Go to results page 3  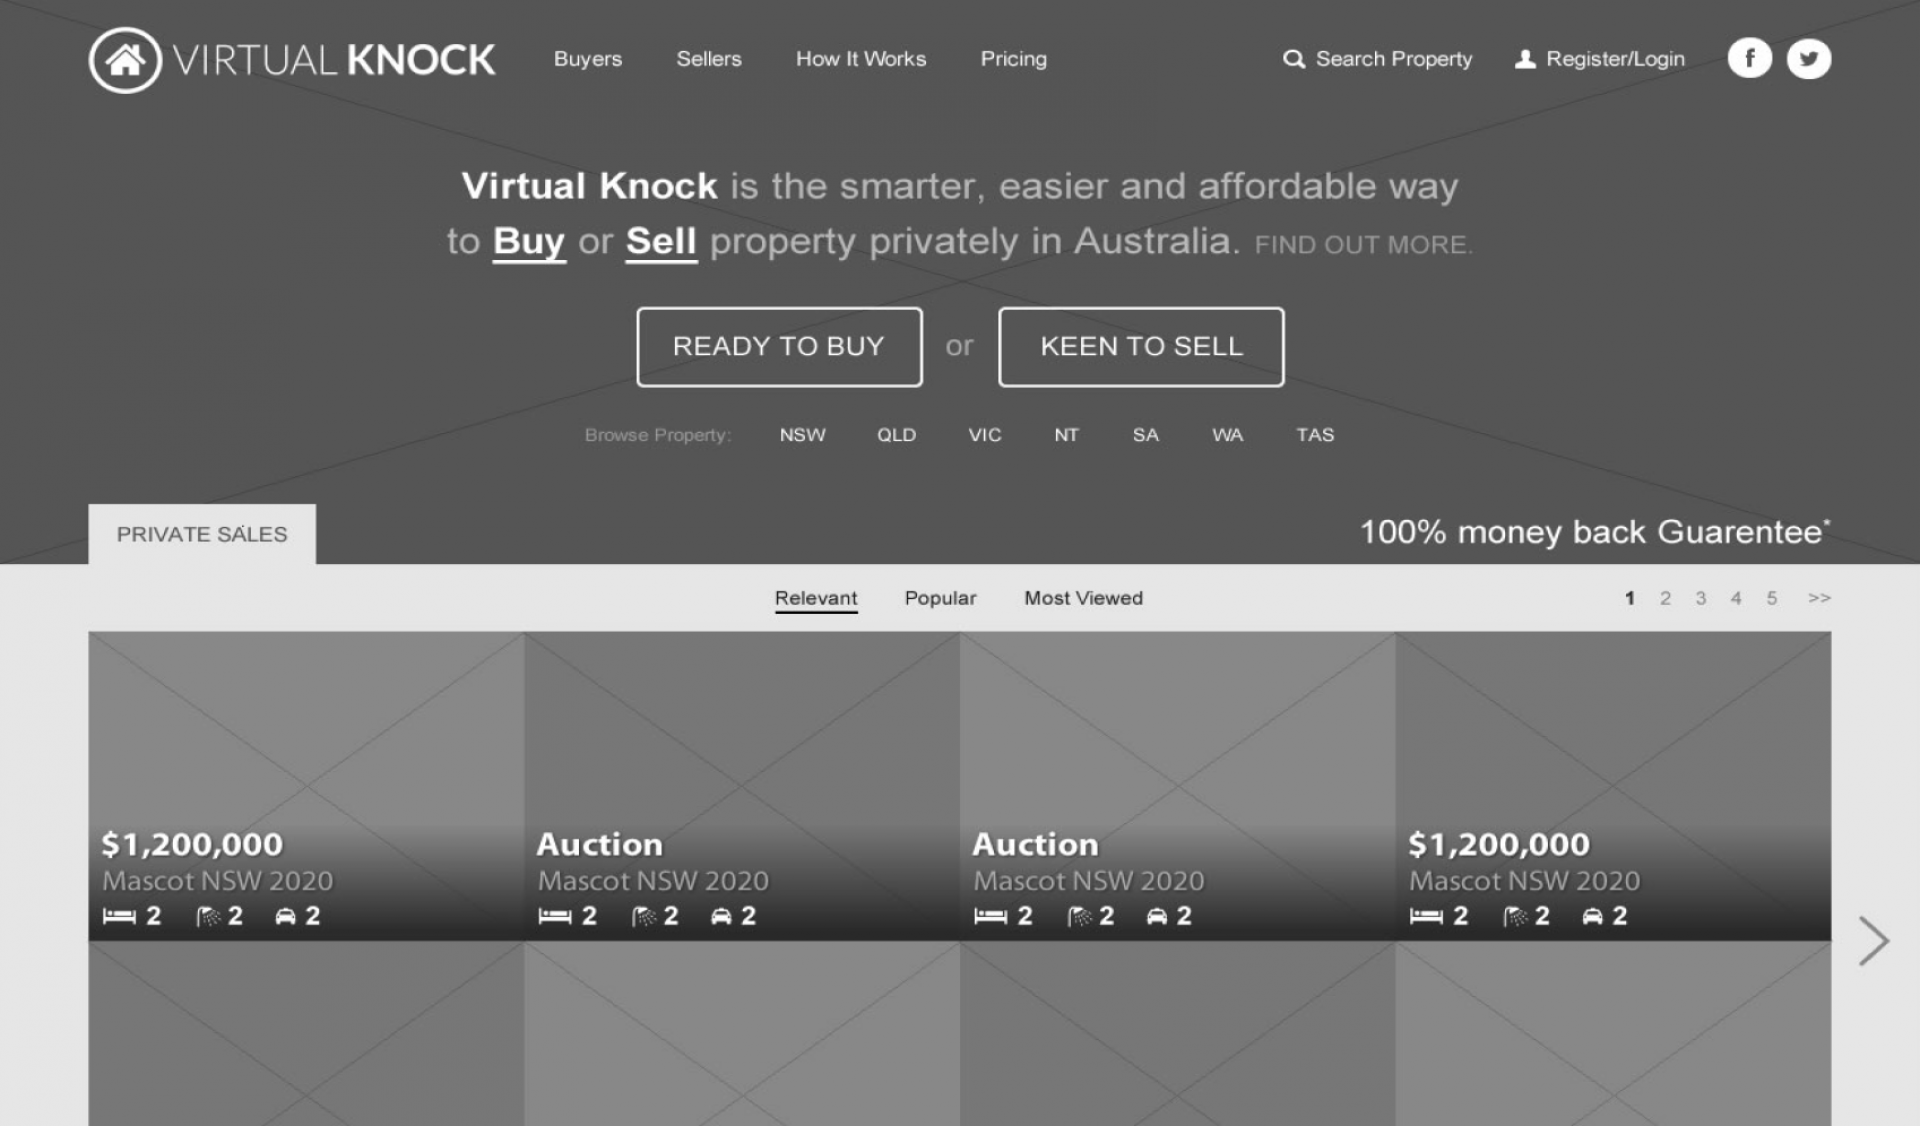[x=1700, y=598]
